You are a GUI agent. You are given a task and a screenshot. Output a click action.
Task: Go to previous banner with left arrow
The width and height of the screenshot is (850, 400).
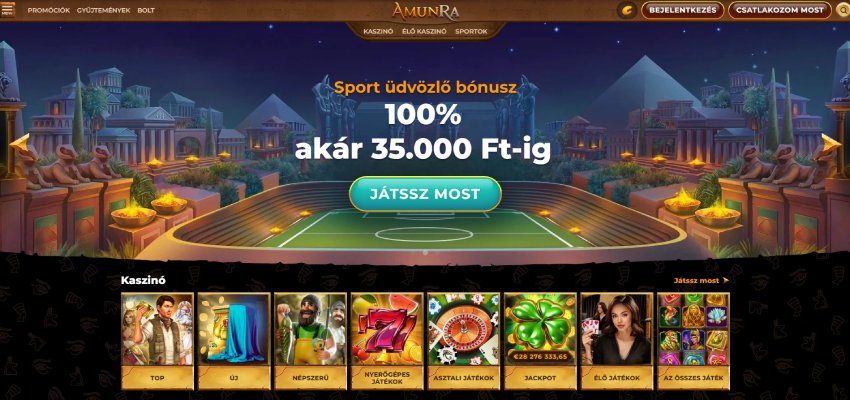(x=20, y=145)
